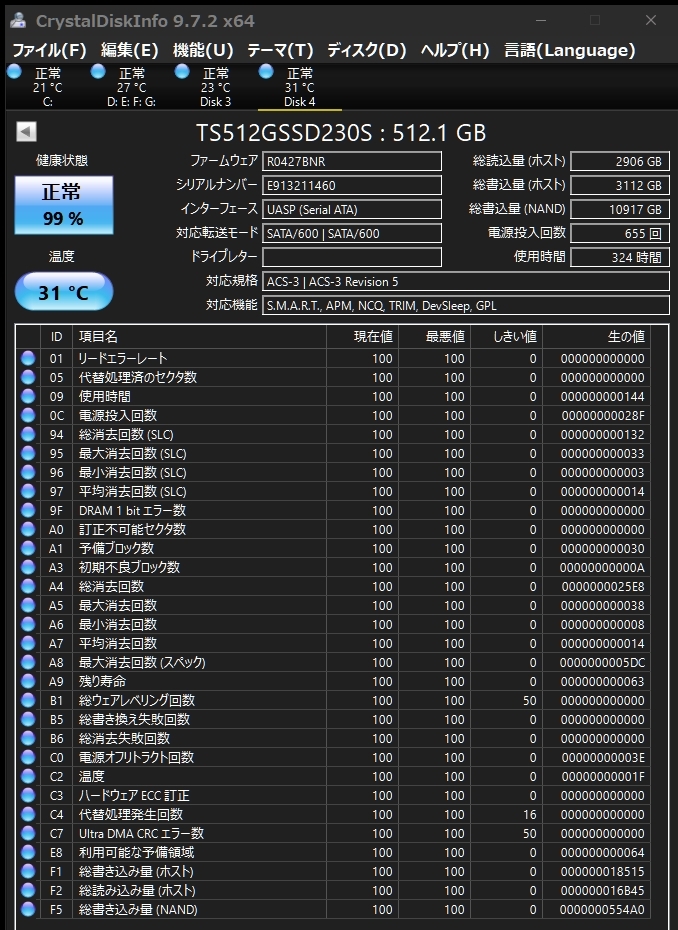Click the 31 °C temperature button

pos(63,292)
